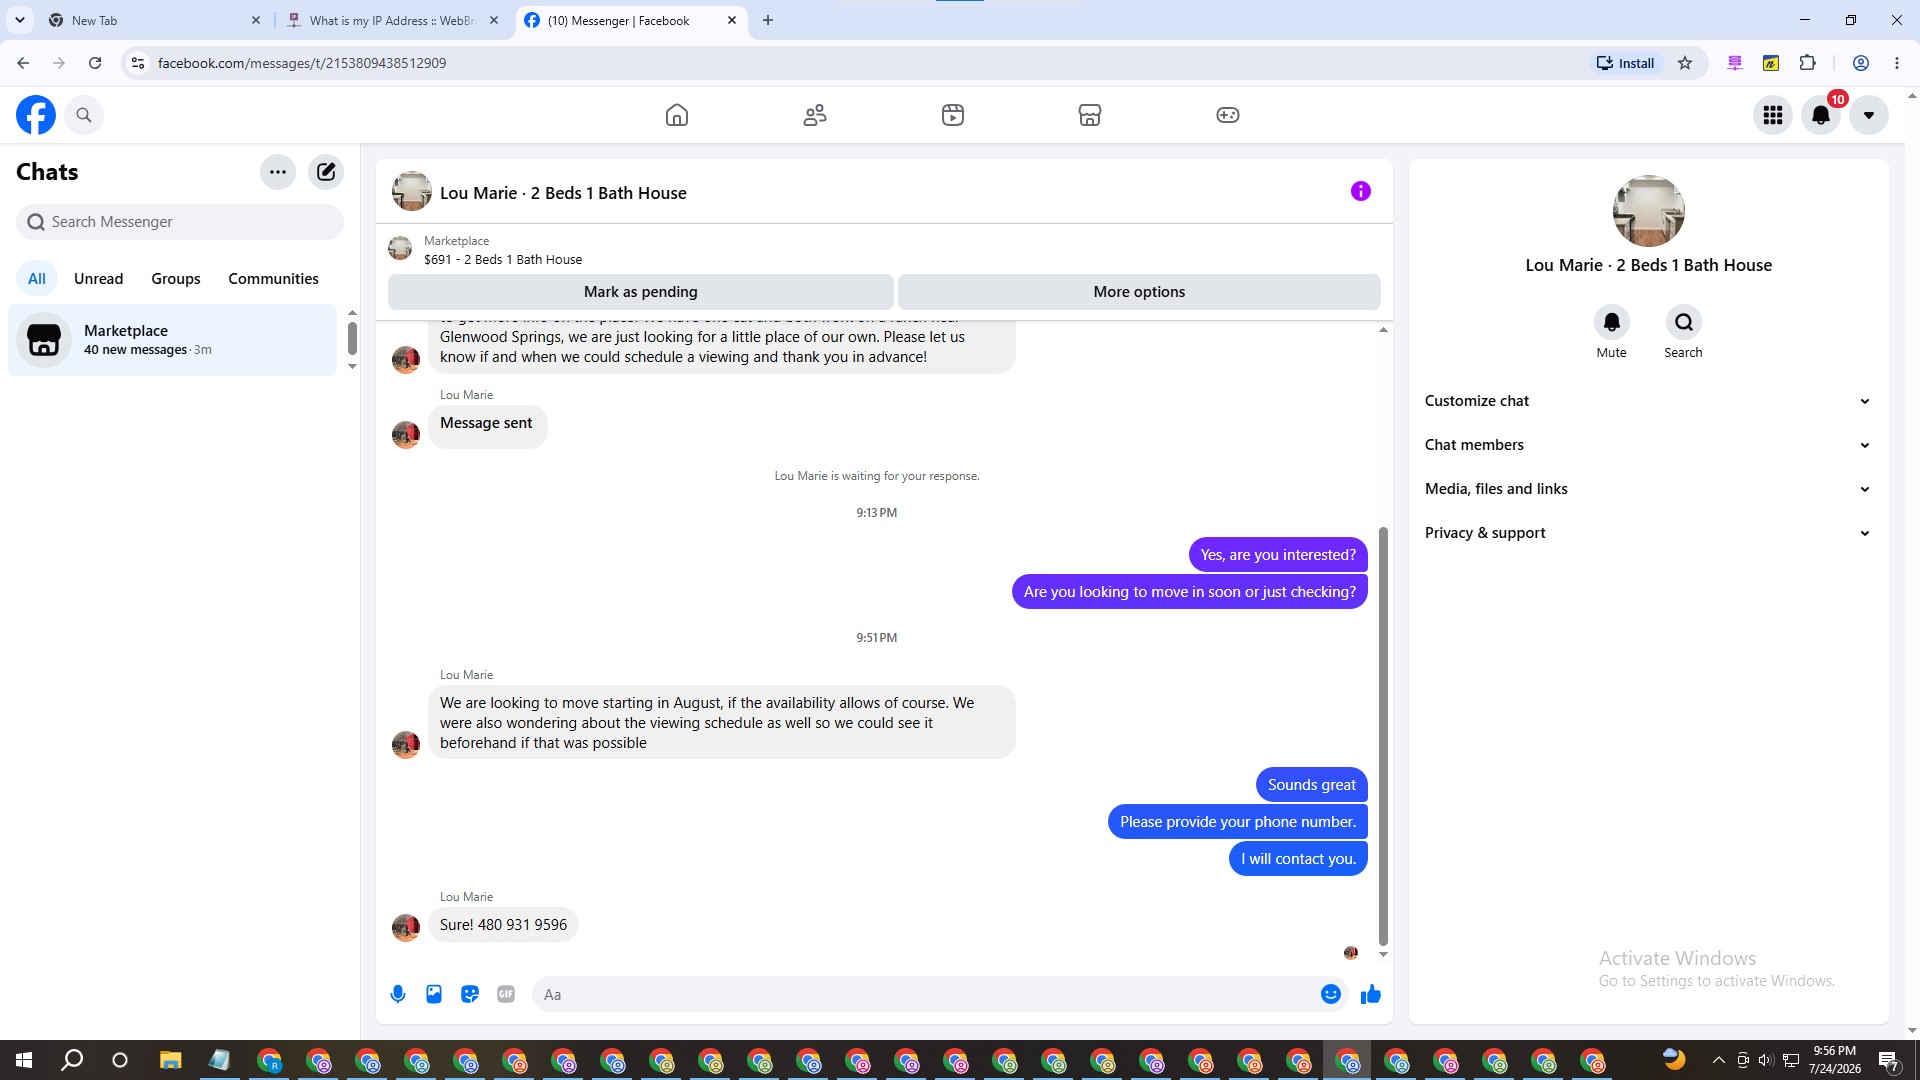Select the Unread chats filter
The height and width of the screenshot is (1080, 1920).
pyautogui.click(x=98, y=279)
